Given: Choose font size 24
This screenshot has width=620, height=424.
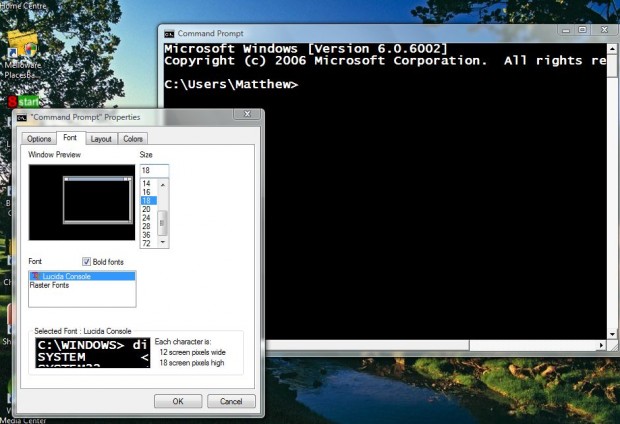Looking at the screenshot, I should [147, 218].
